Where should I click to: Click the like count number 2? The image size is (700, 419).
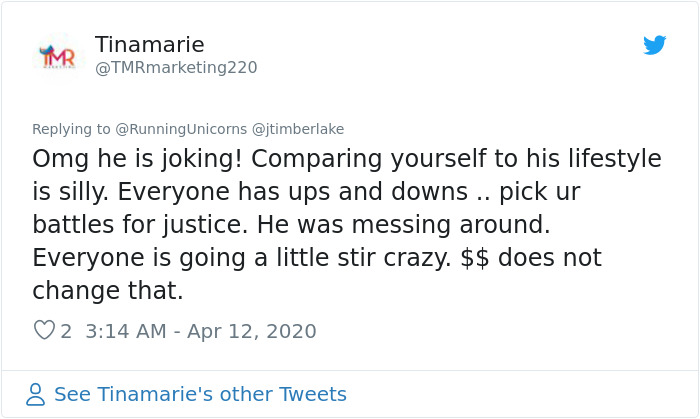click(66, 331)
